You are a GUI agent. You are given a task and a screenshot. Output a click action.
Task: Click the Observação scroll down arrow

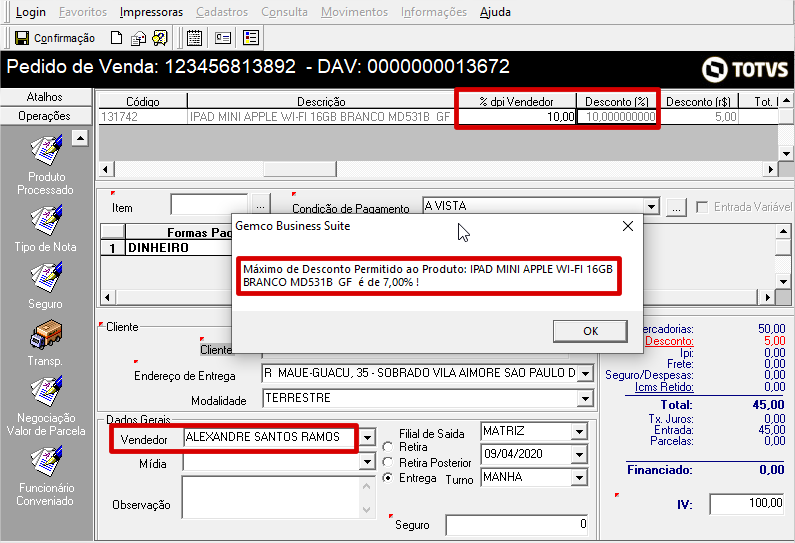367,510
